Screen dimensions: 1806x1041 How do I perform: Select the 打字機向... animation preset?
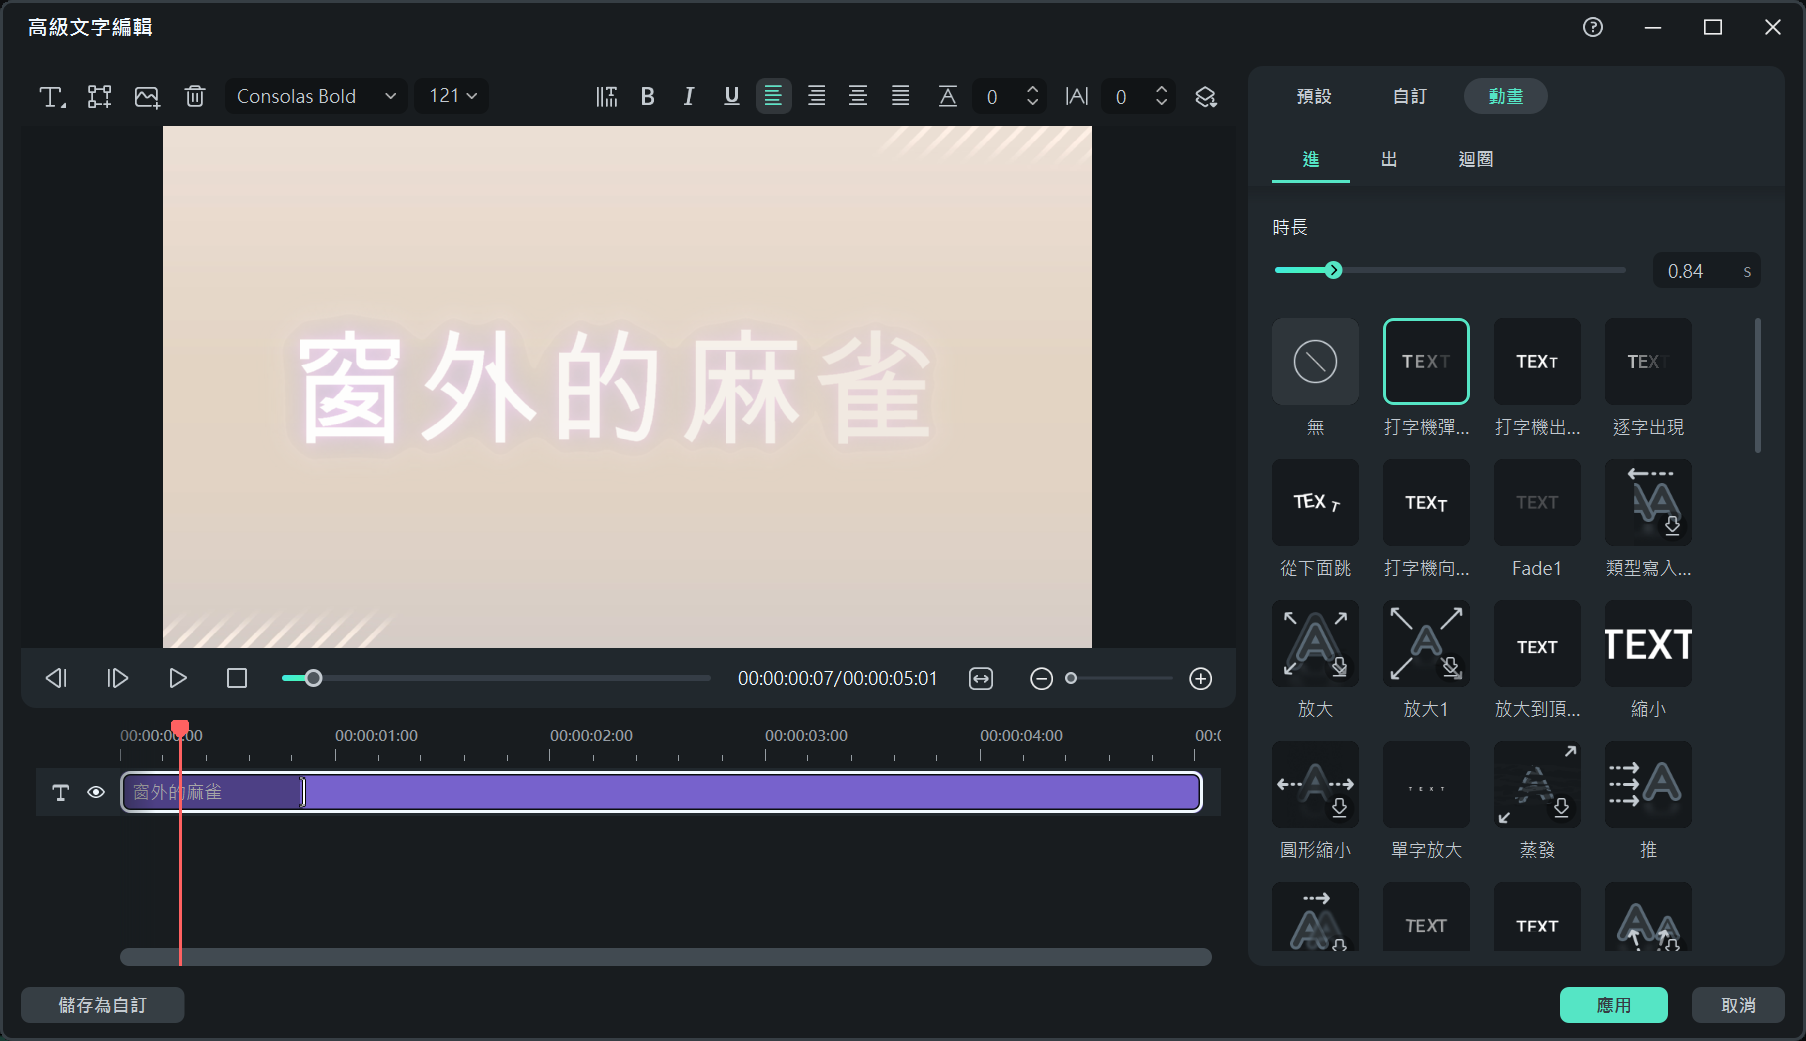1426,502
